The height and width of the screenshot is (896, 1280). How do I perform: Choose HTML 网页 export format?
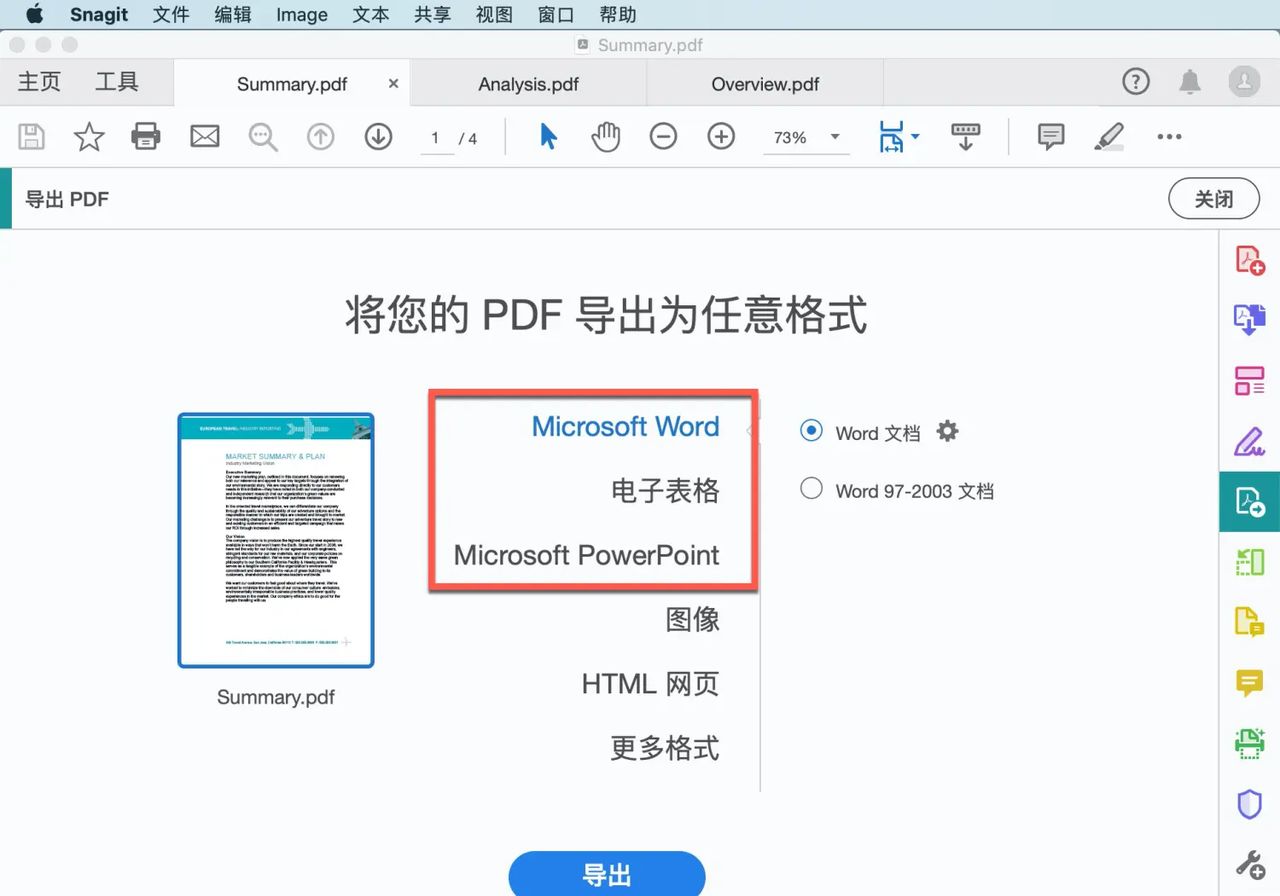650,683
